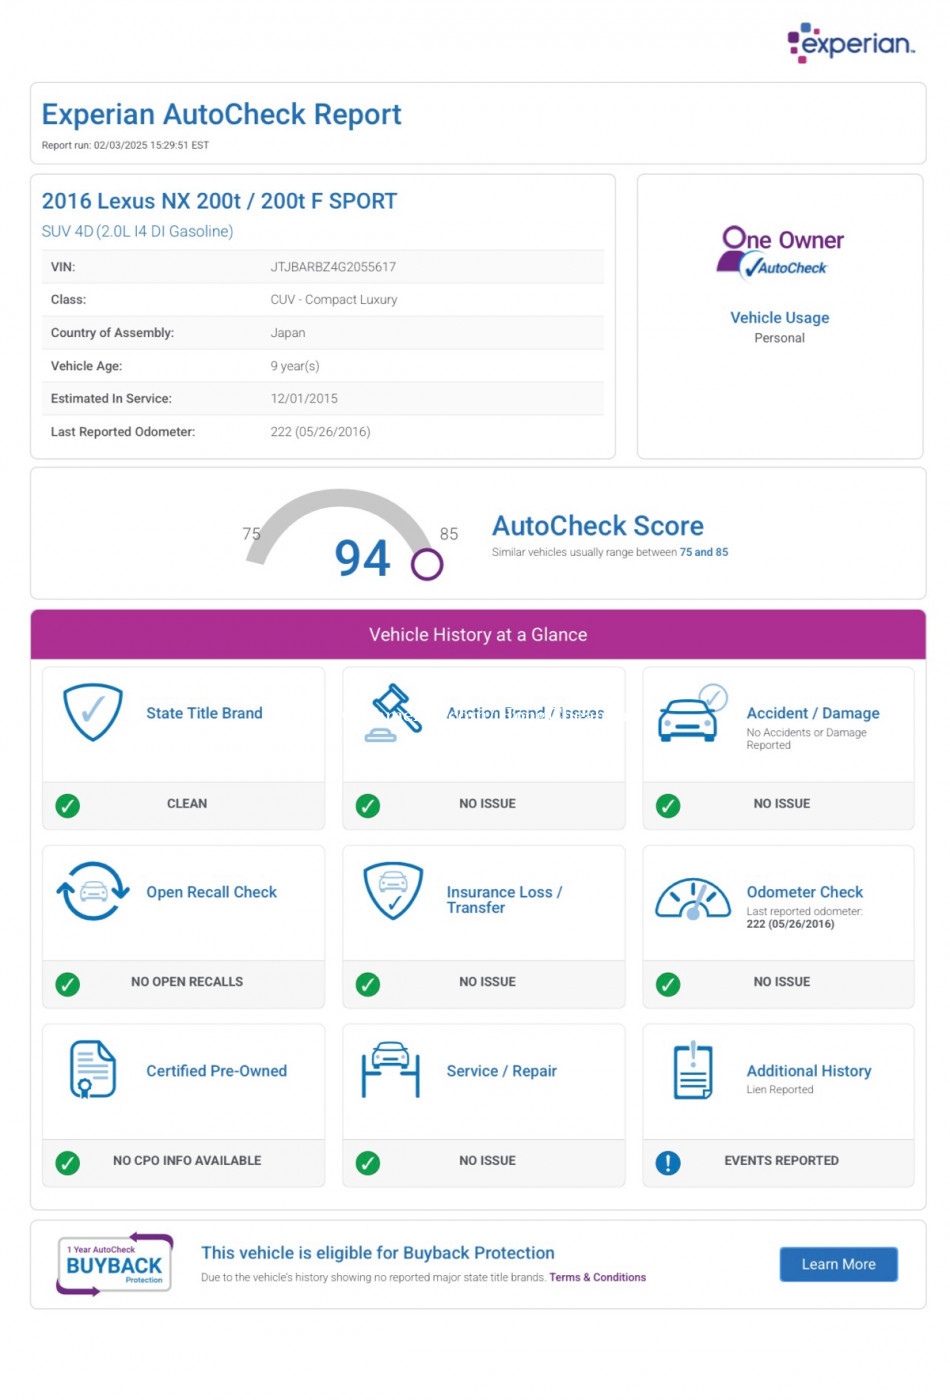Click the '75 and 85' score range text
The width and height of the screenshot is (950, 1400).
[704, 552]
